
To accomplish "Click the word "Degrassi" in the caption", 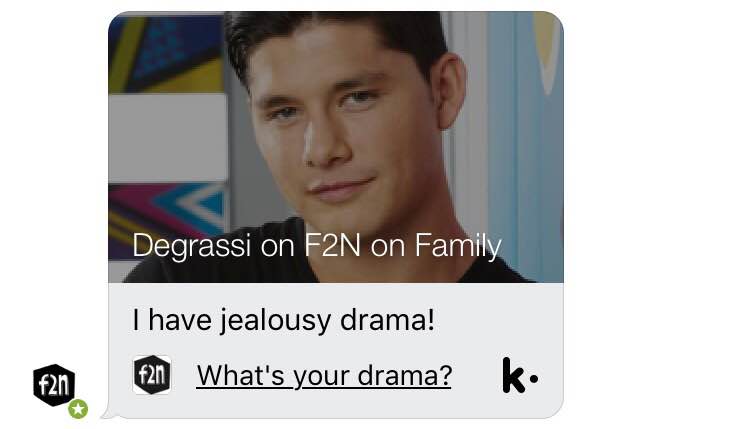I will 191,246.
